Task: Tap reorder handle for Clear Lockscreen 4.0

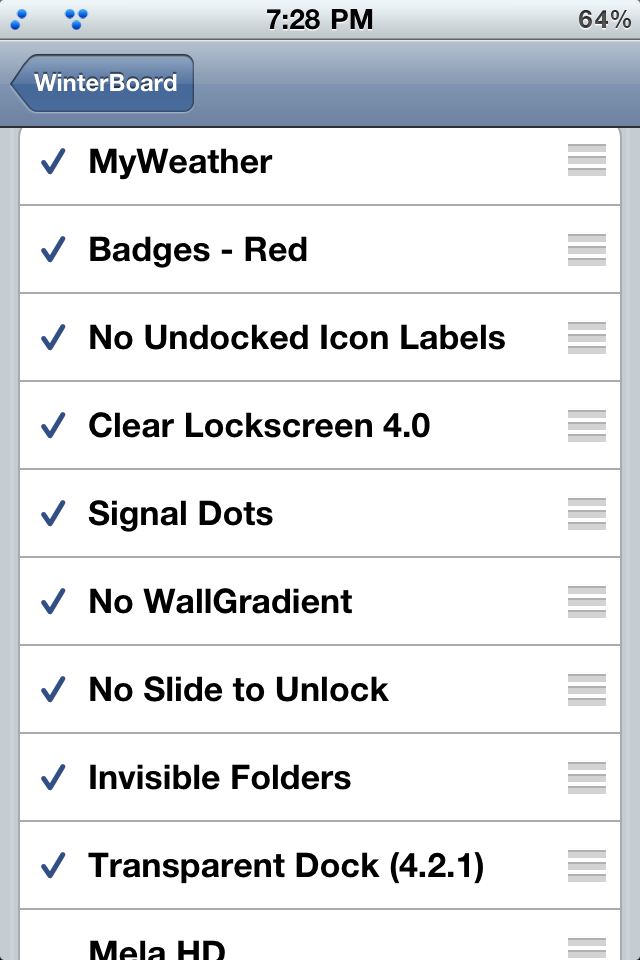Action: tap(586, 426)
